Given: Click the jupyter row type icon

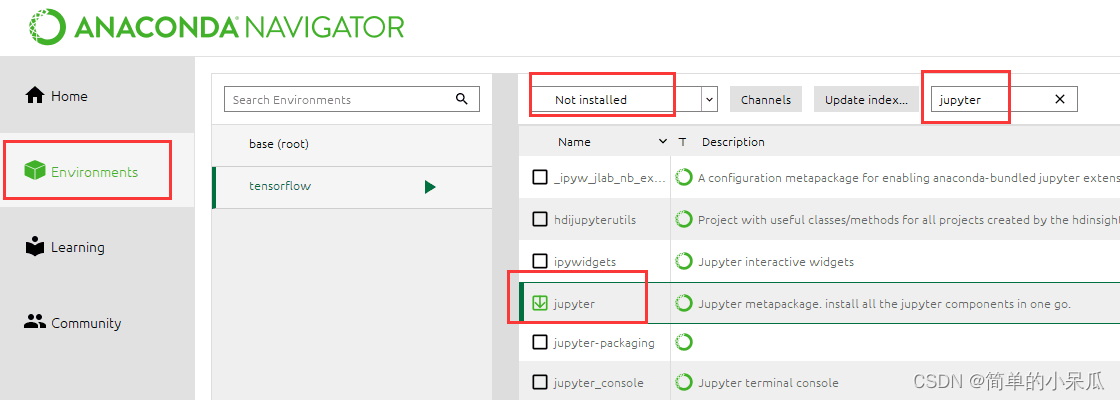Looking at the screenshot, I should [684, 304].
